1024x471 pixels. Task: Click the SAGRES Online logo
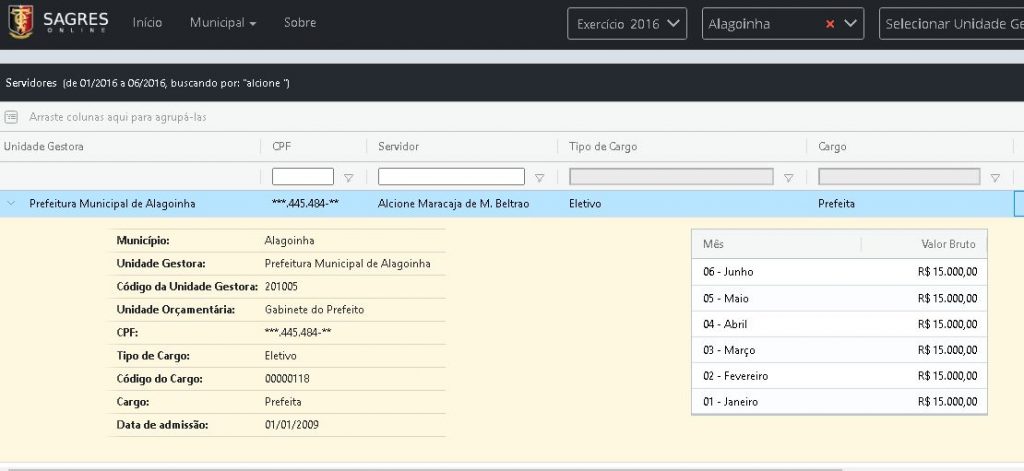pos(58,22)
